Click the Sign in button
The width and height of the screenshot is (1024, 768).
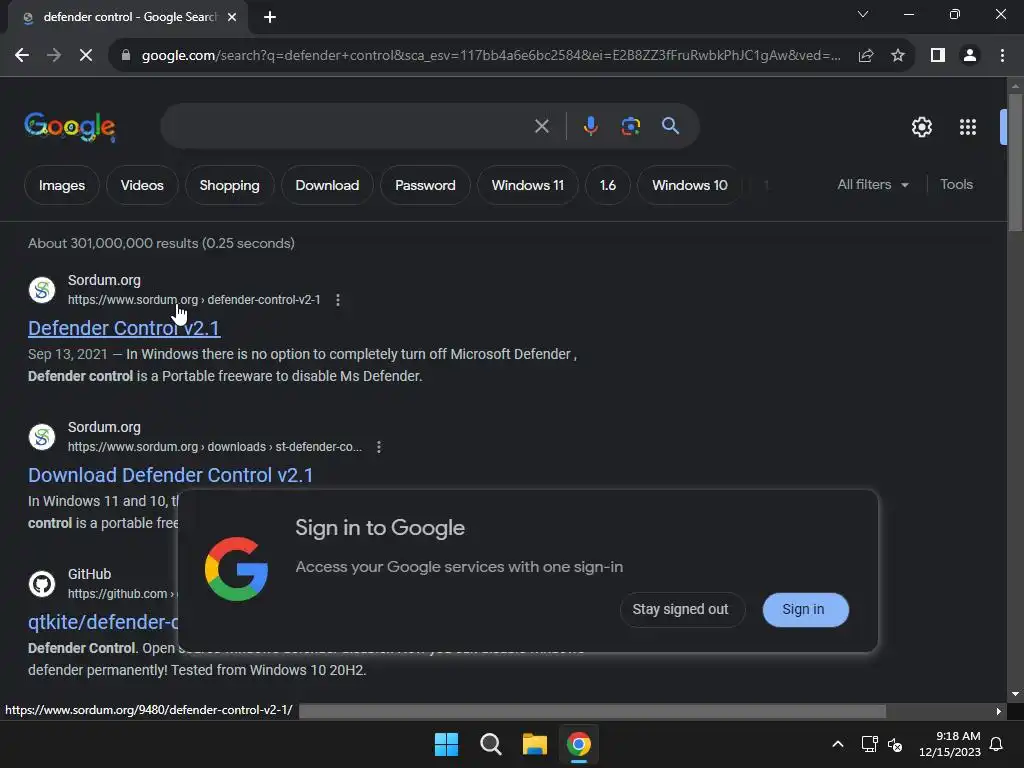805,609
